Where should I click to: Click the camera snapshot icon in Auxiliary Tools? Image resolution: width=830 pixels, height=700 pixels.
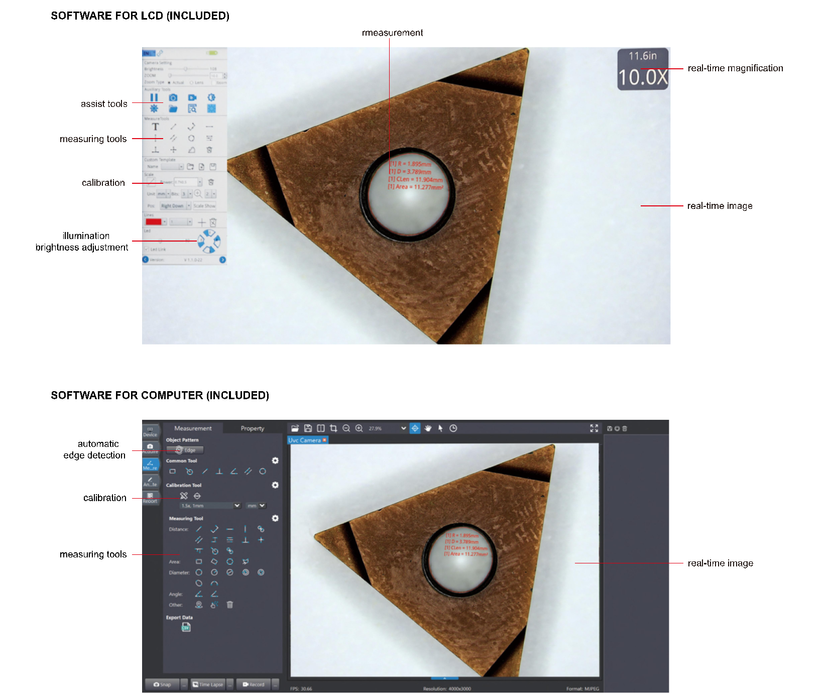click(x=173, y=97)
